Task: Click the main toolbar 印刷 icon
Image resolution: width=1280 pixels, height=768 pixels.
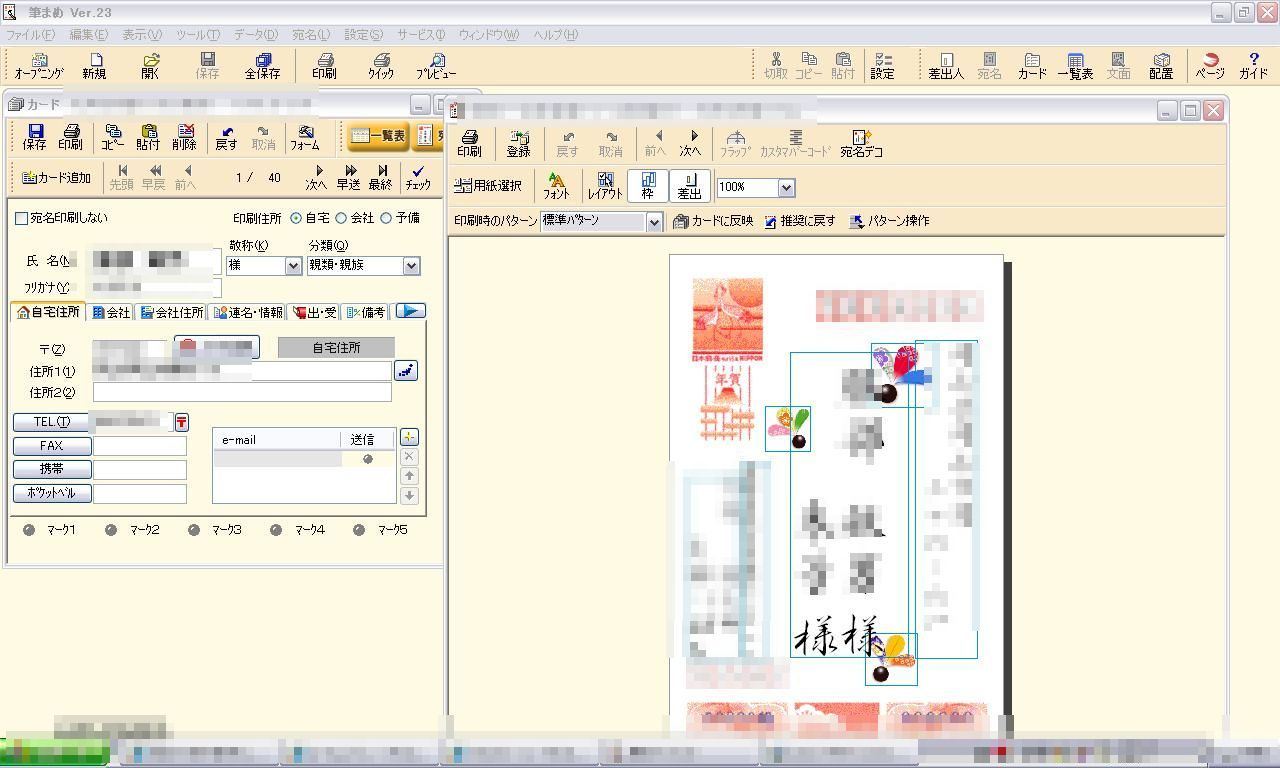Action: pyautogui.click(x=324, y=66)
